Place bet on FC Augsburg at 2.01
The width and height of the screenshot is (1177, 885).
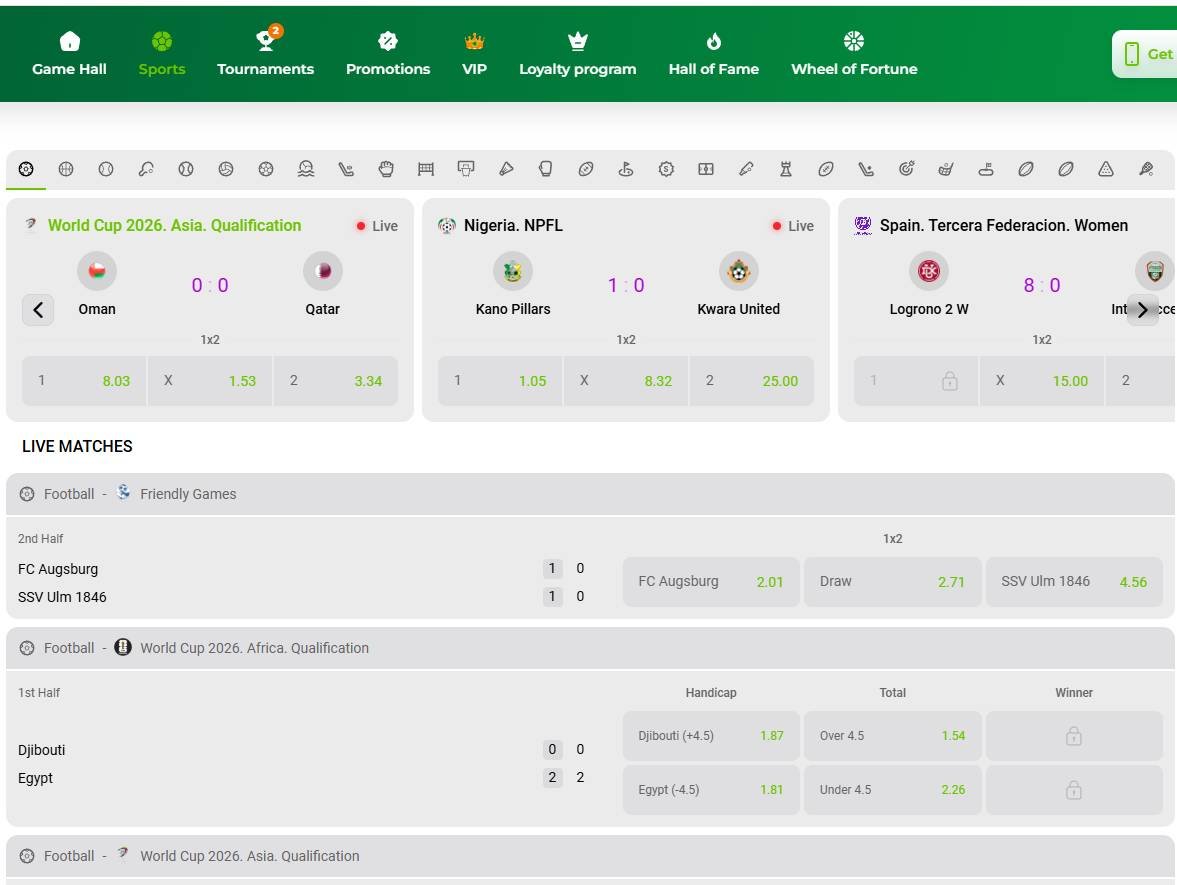pyautogui.click(x=710, y=581)
